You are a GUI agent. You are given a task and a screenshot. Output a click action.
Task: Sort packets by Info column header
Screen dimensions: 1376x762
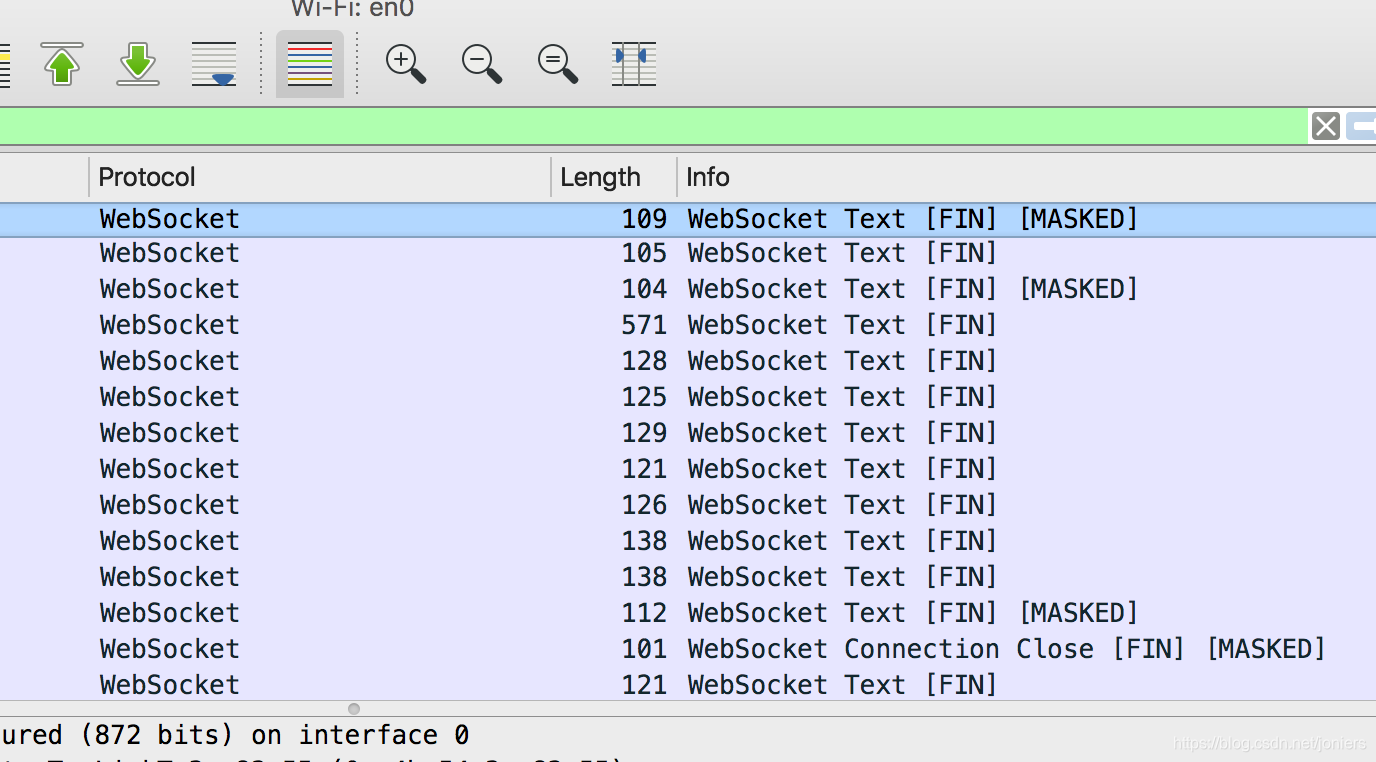(x=1027, y=177)
